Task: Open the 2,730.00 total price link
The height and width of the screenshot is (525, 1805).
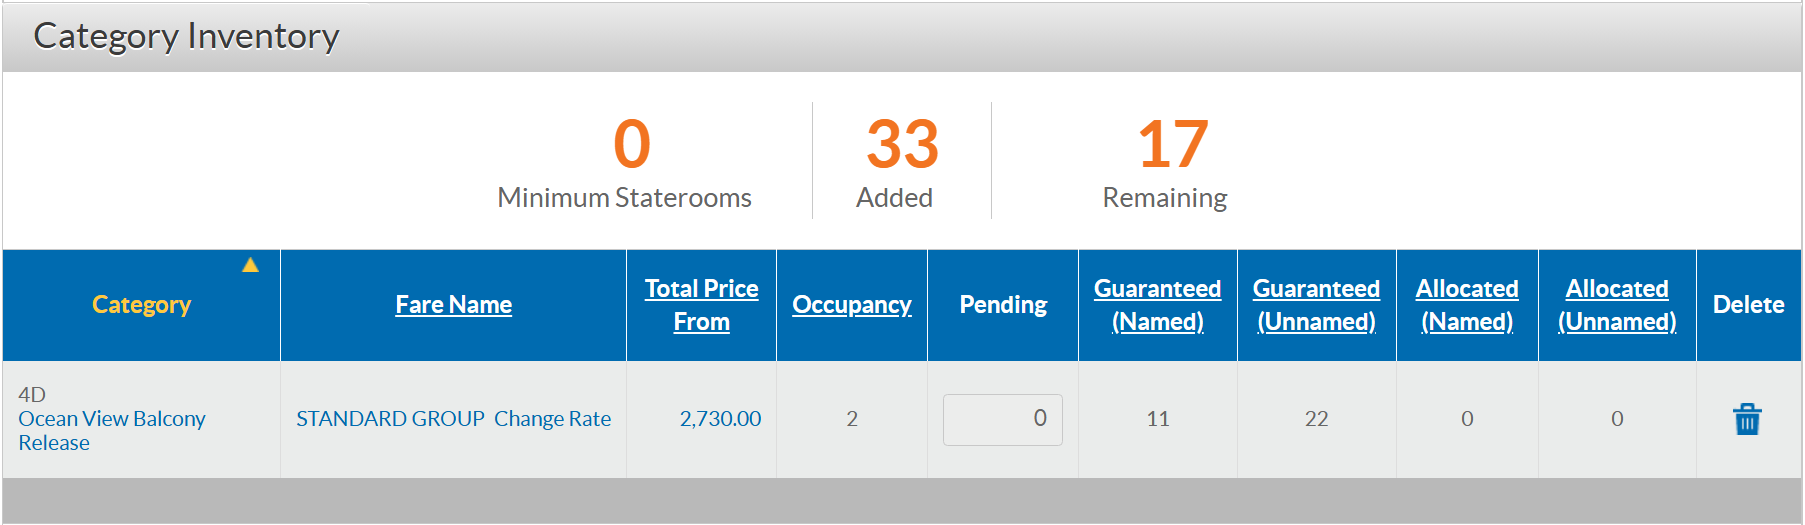Action: click(x=720, y=419)
